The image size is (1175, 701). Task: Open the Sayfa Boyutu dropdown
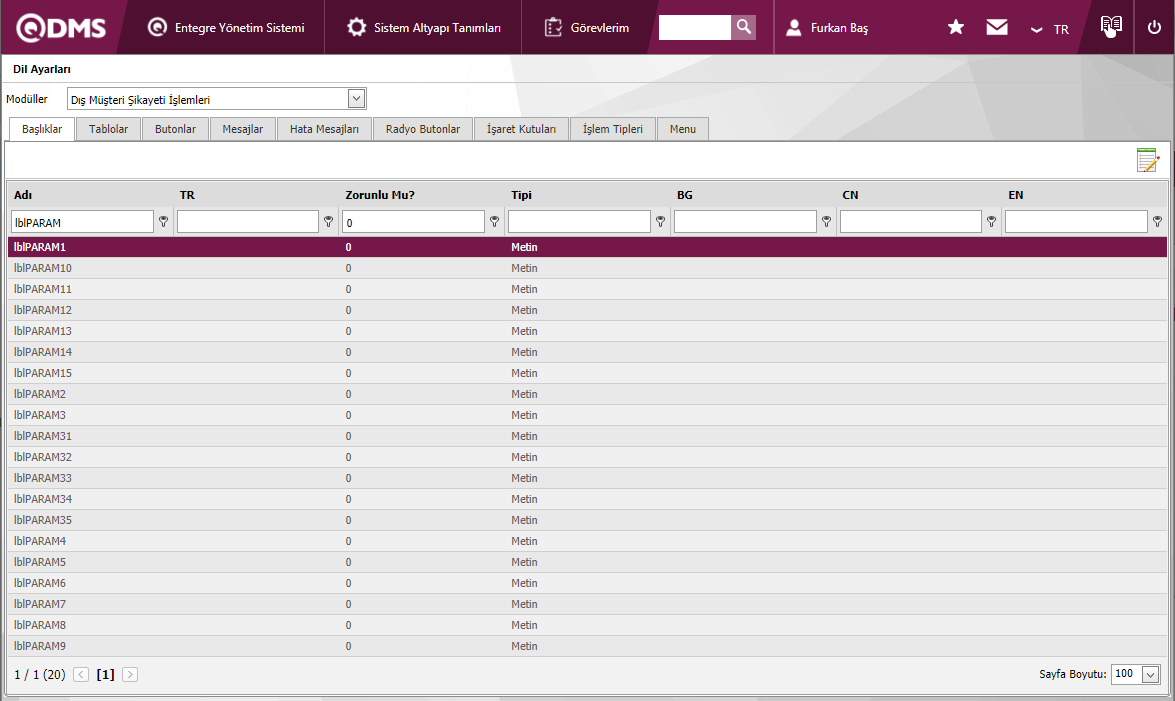1150,674
